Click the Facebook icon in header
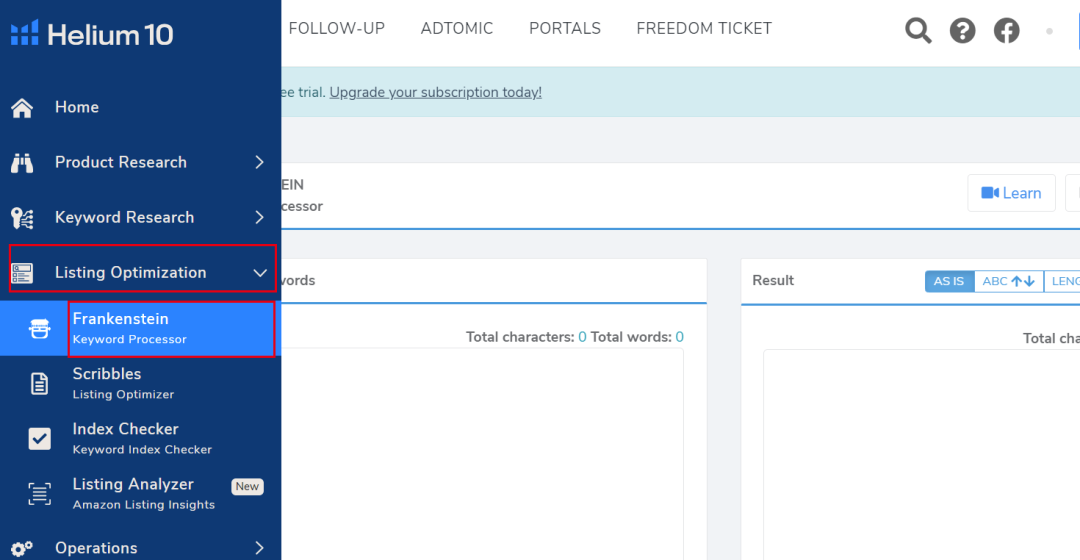This screenshot has height=560, width=1080. 1006,30
